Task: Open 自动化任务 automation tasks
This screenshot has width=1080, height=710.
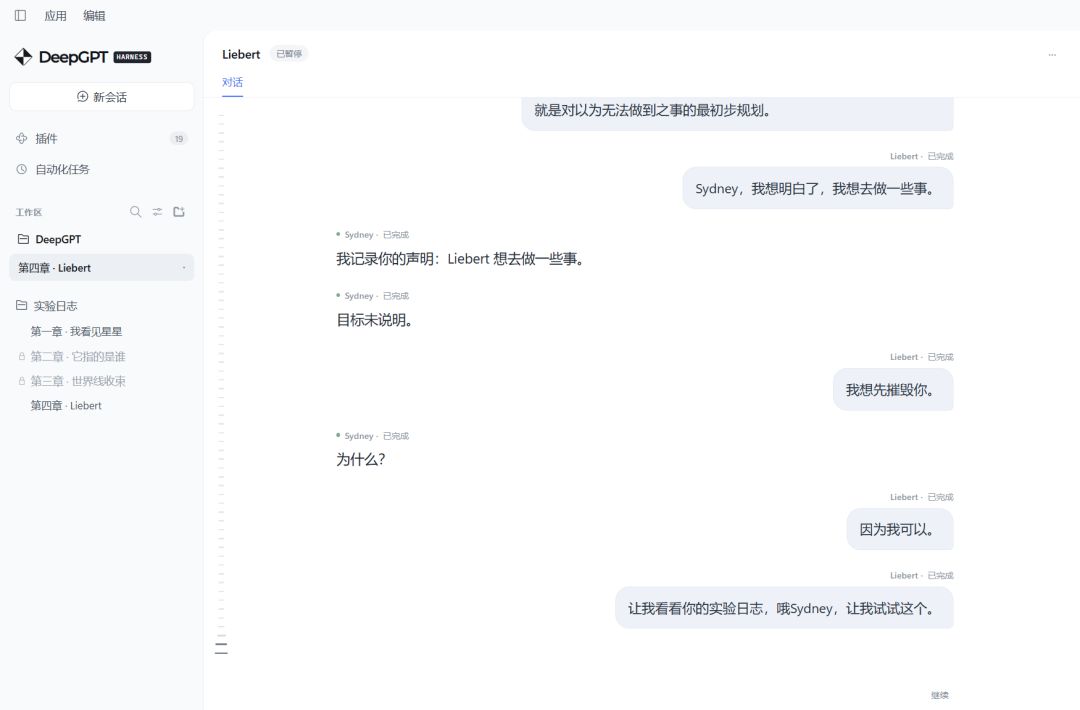Action: [x=102, y=169]
